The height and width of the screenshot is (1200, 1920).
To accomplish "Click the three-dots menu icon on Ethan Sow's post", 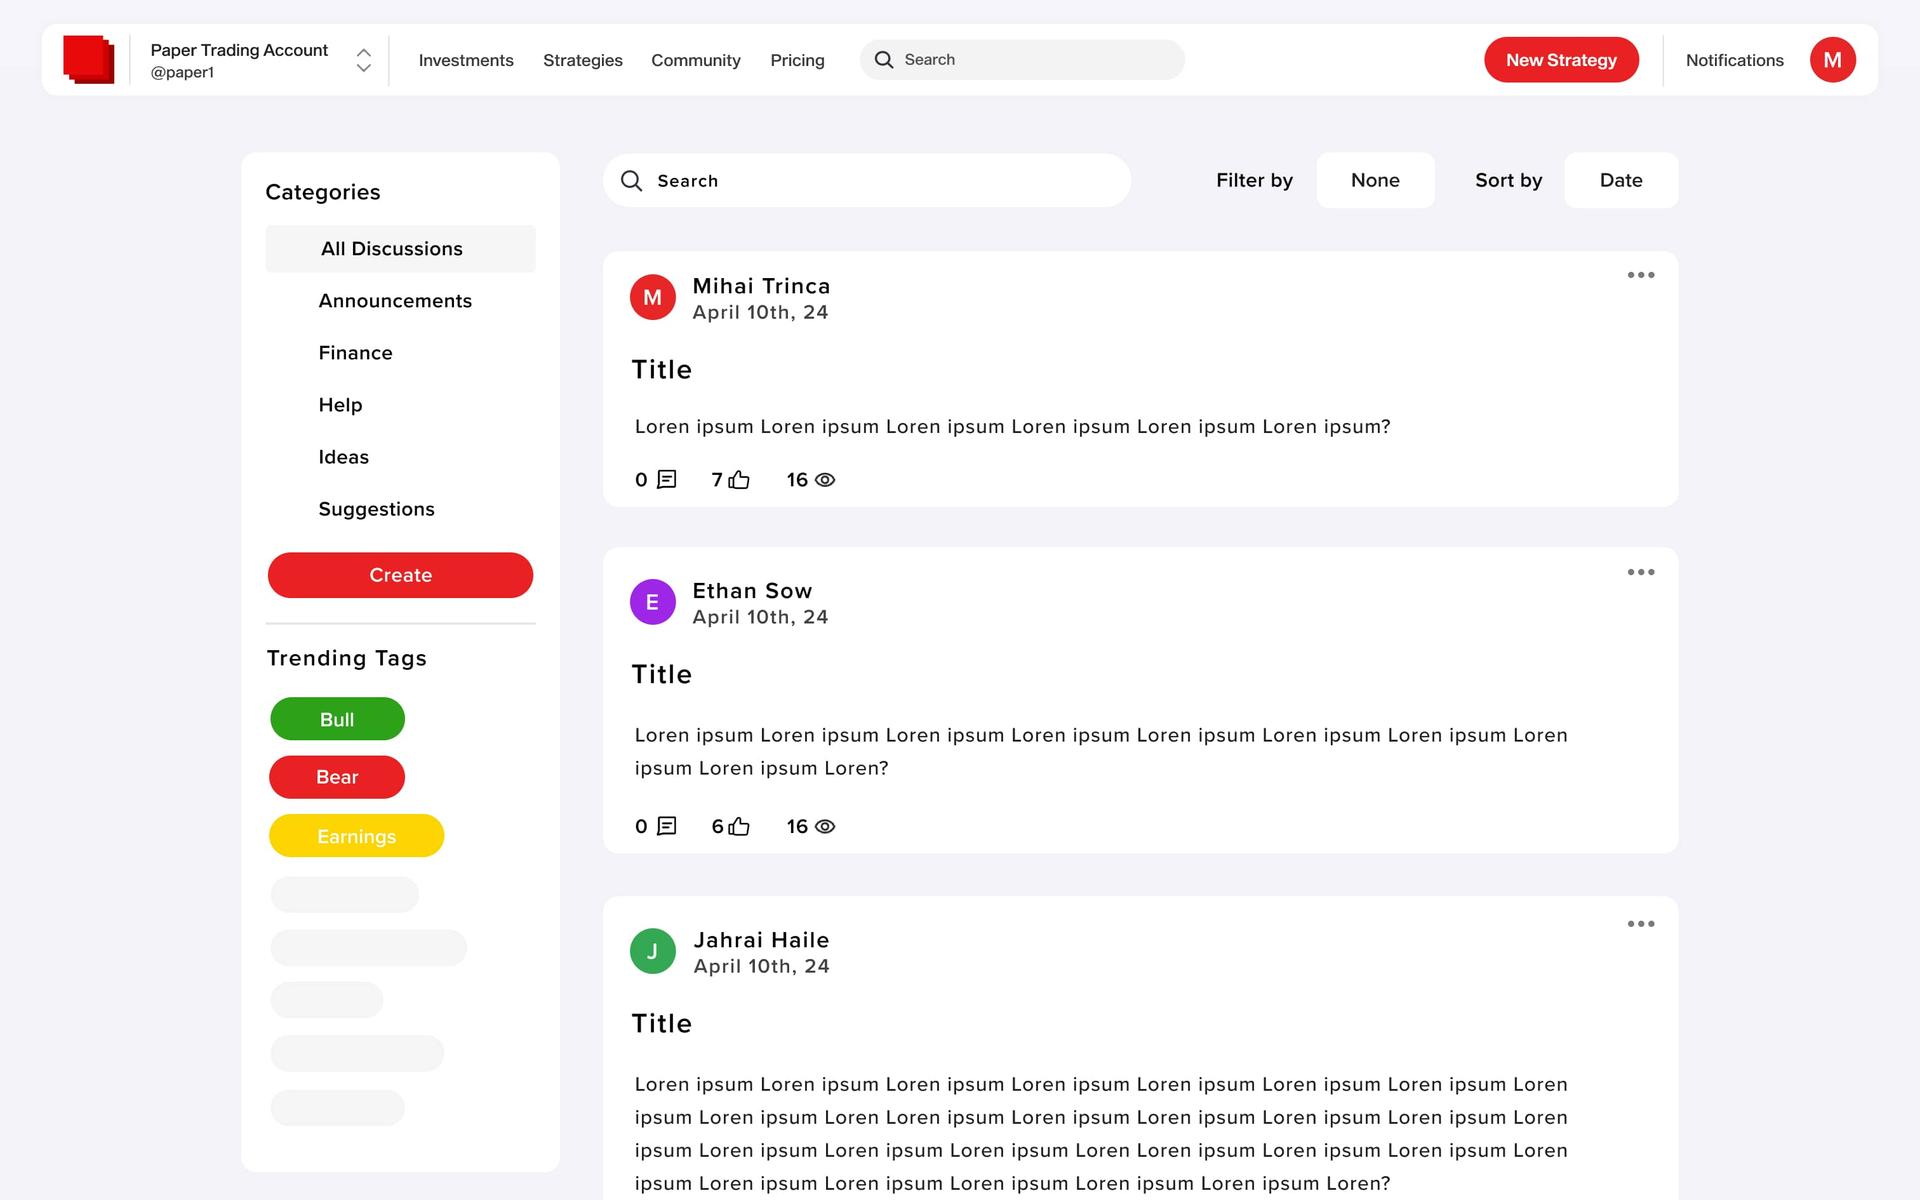I will coord(1641,571).
